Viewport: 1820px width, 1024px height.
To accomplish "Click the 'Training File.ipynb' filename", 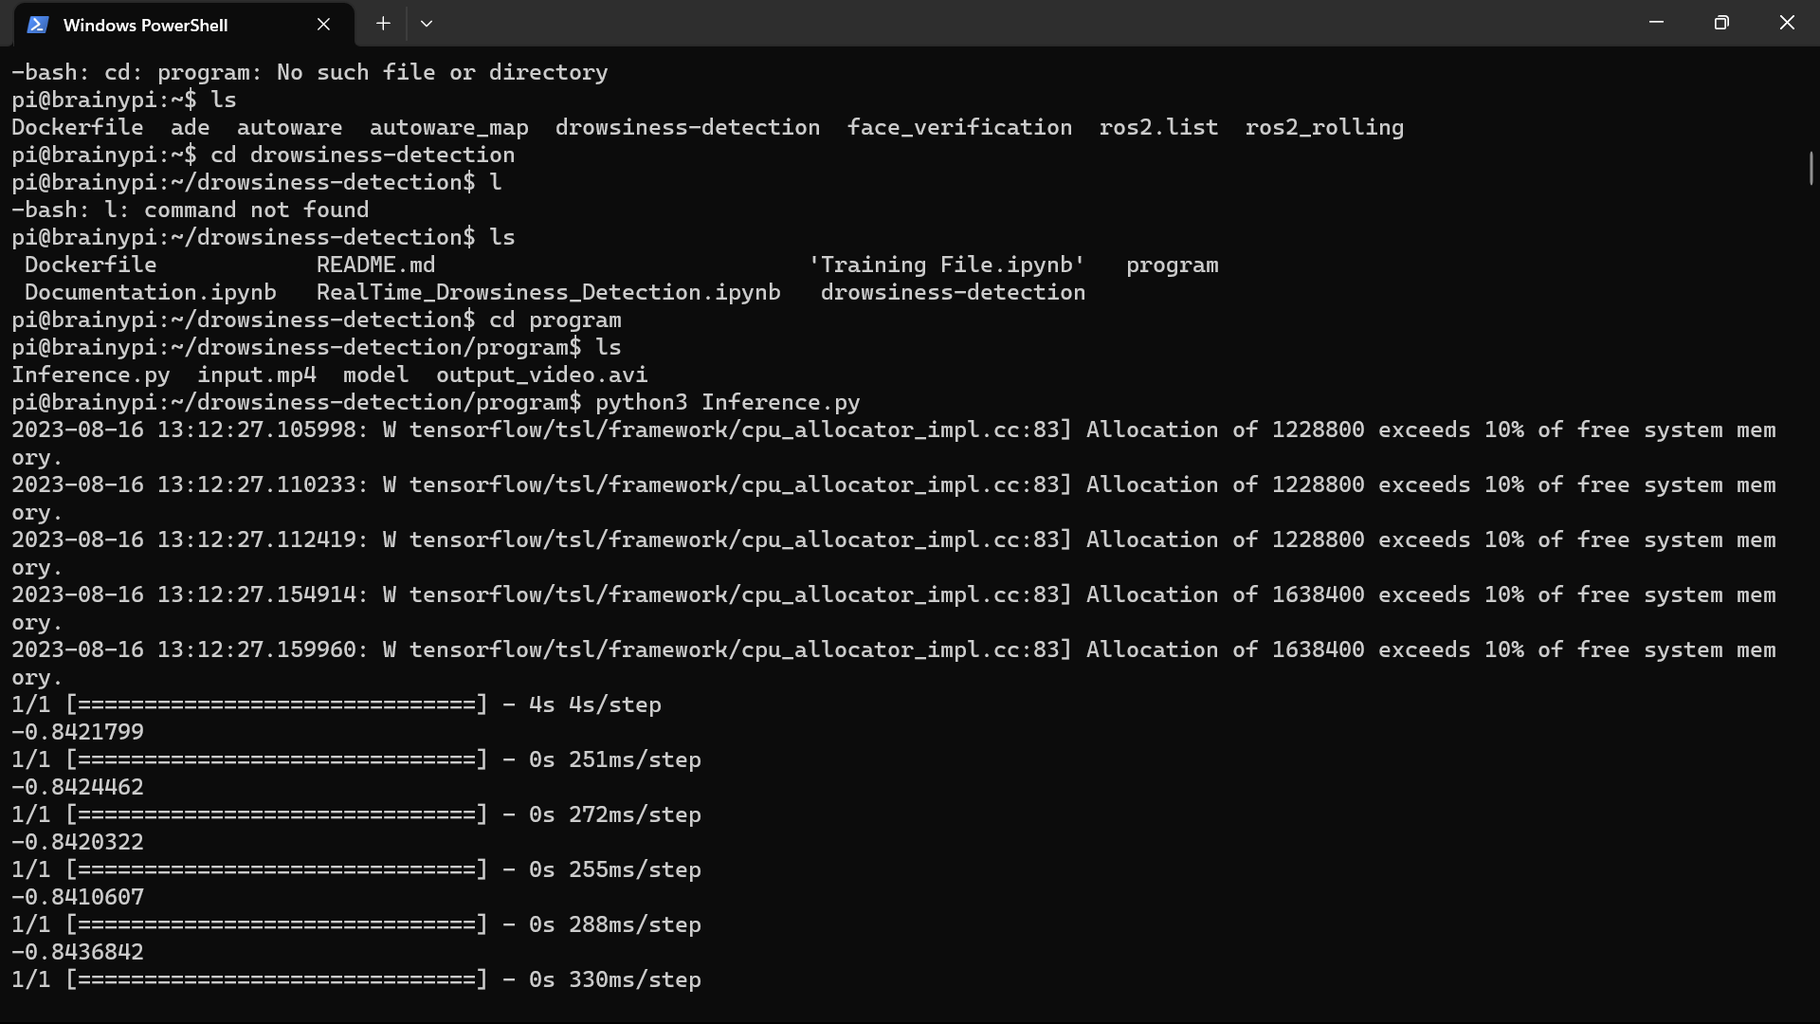I will (x=947, y=264).
